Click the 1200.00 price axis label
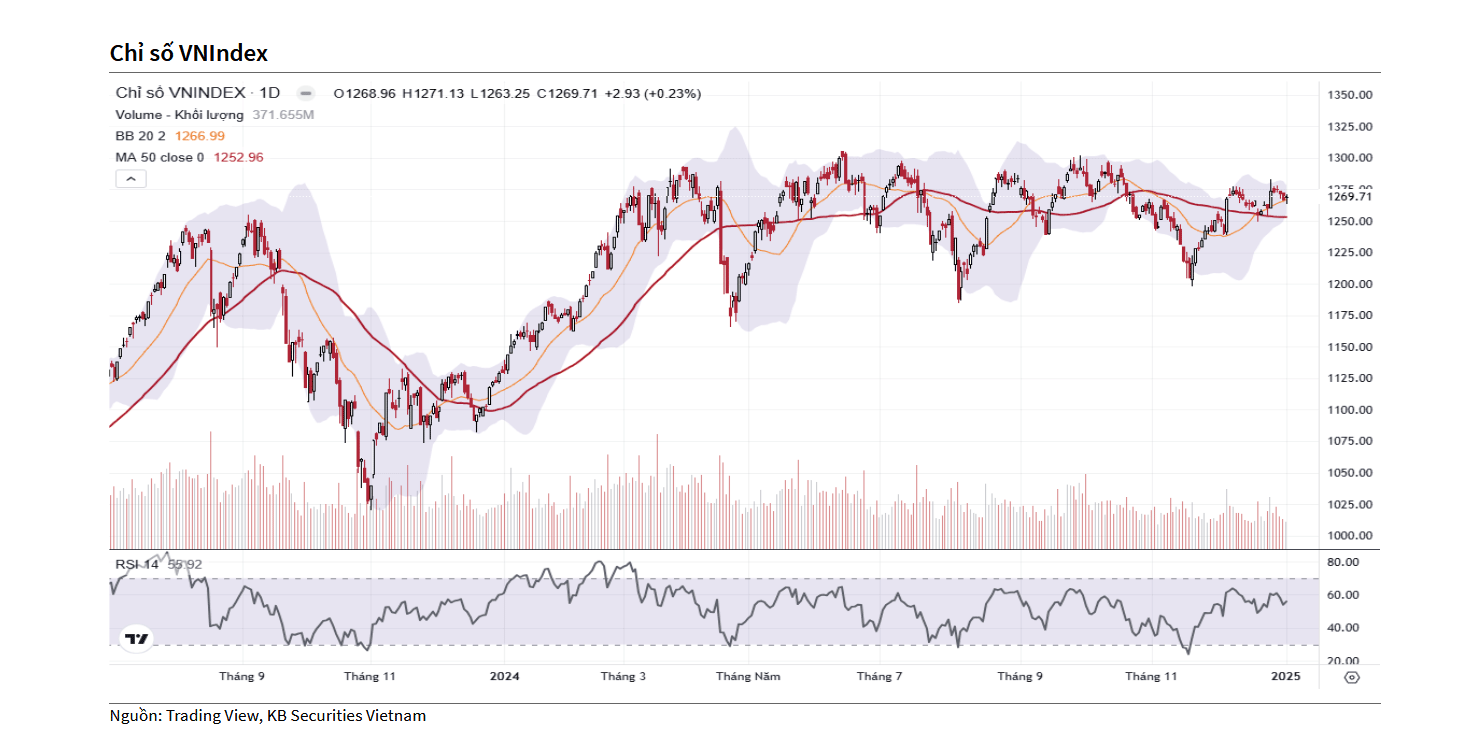 coord(1350,284)
